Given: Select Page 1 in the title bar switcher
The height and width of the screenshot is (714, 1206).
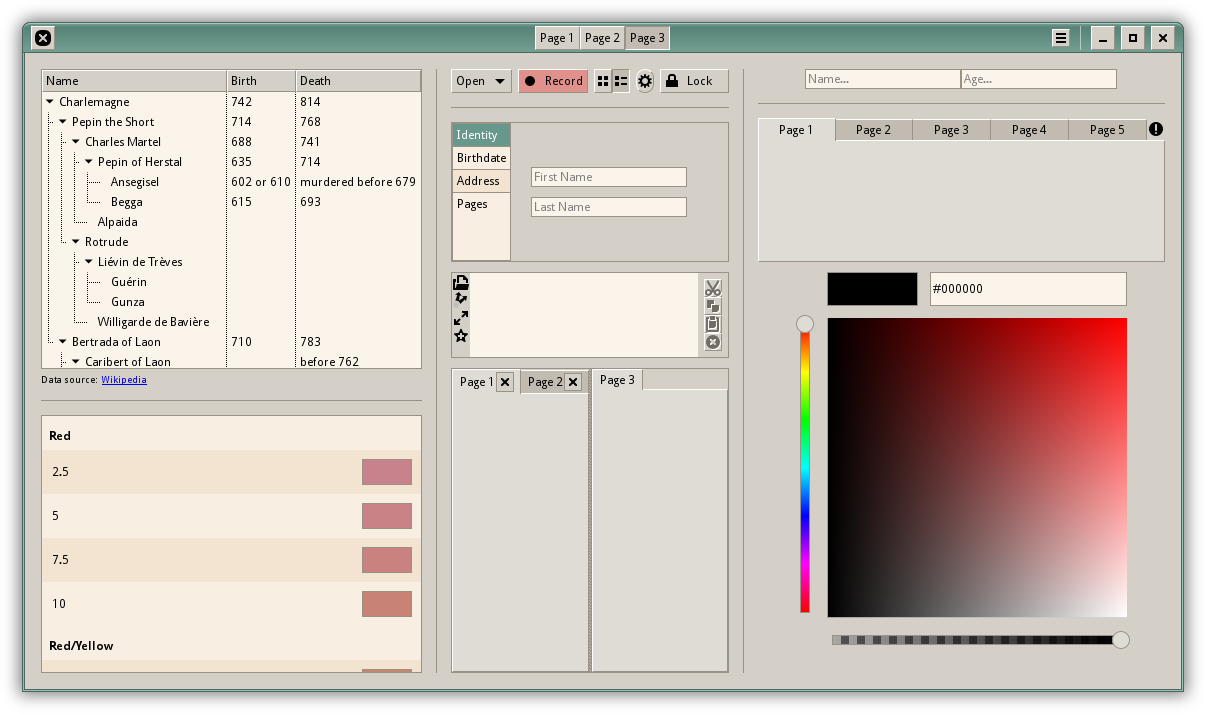Looking at the screenshot, I should [557, 38].
